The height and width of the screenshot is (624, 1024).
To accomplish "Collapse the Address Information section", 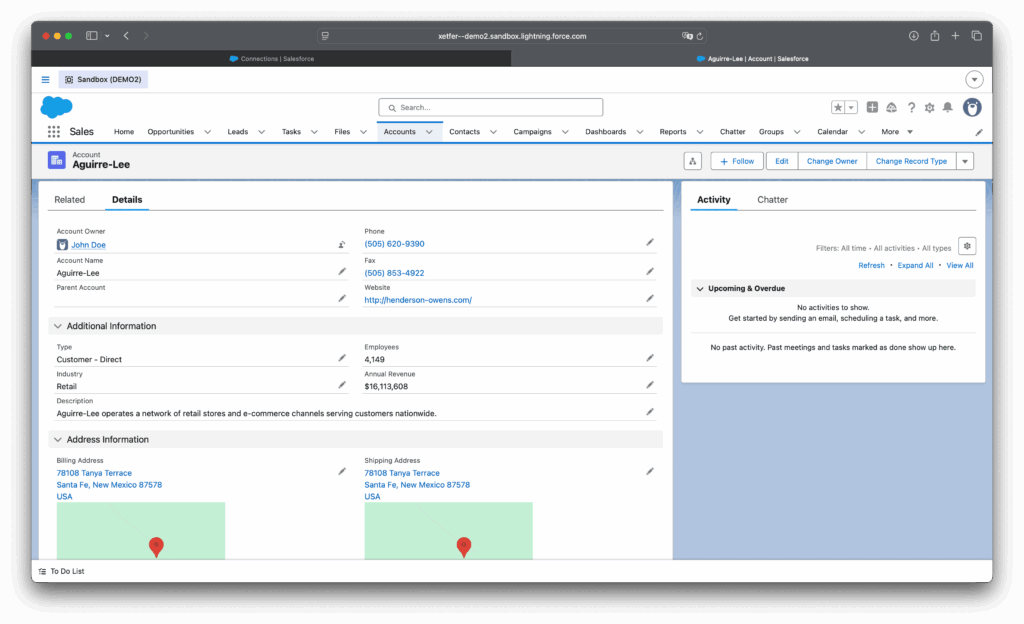I will point(57,440).
